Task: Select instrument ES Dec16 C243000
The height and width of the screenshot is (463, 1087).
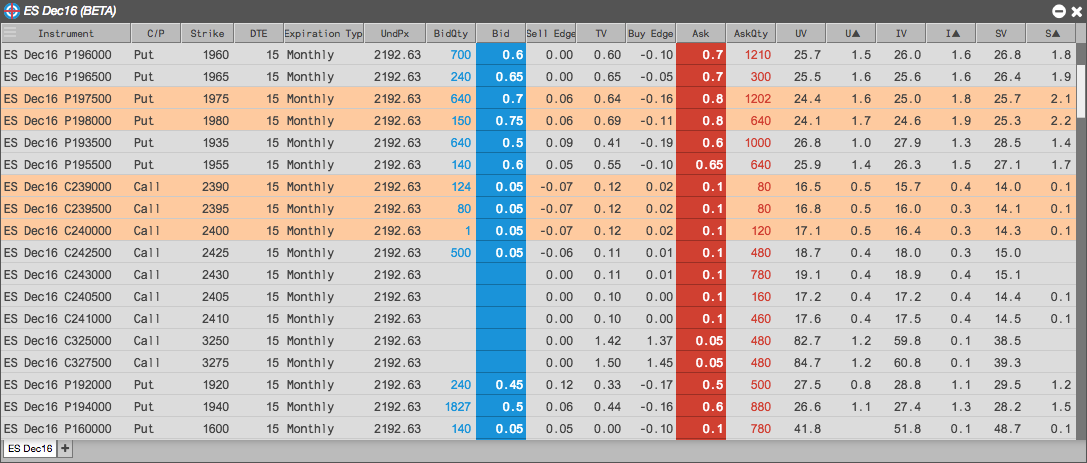Action: pyautogui.click(x=58, y=275)
